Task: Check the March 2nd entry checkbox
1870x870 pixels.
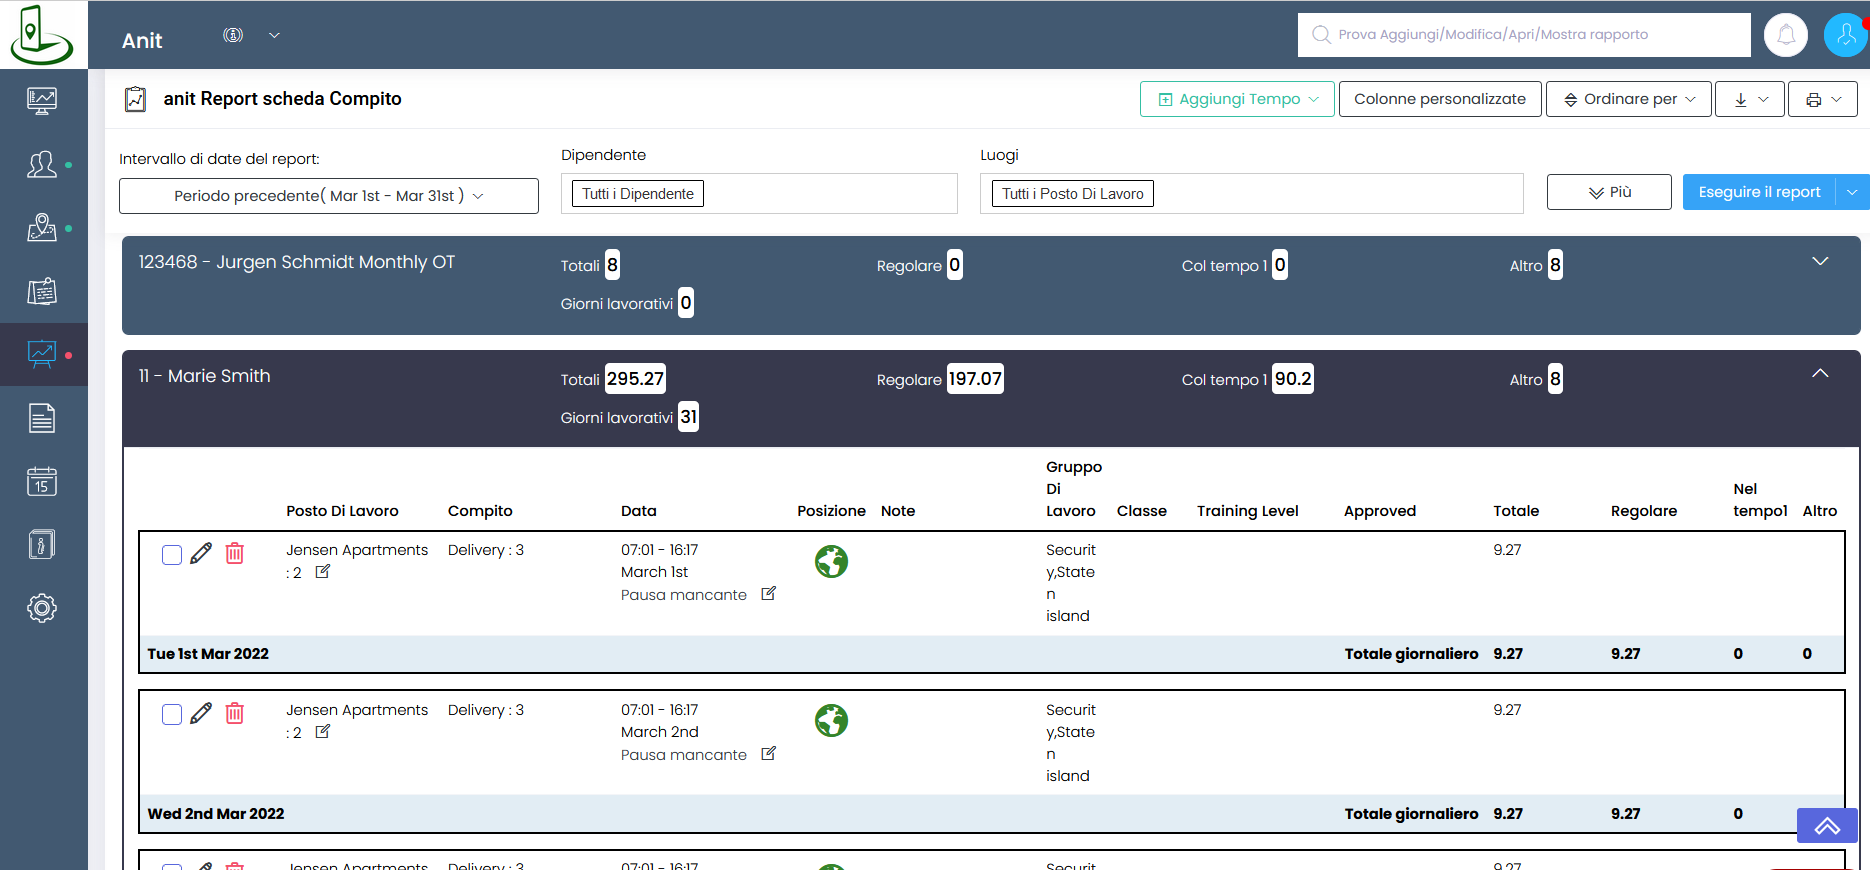Action: (x=172, y=715)
